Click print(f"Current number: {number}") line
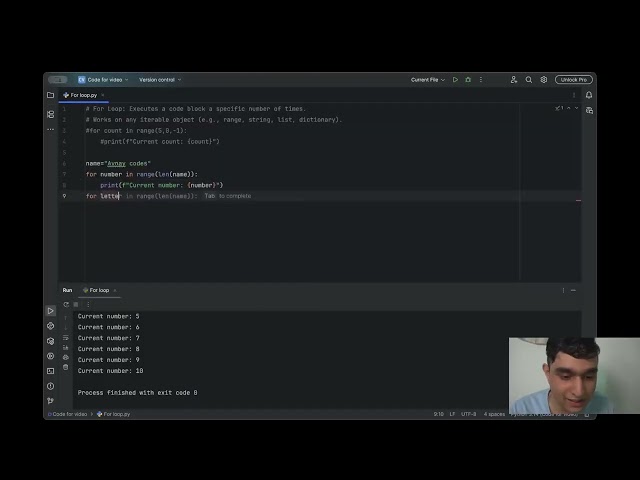Viewport: 640px width, 480px height. point(162,185)
